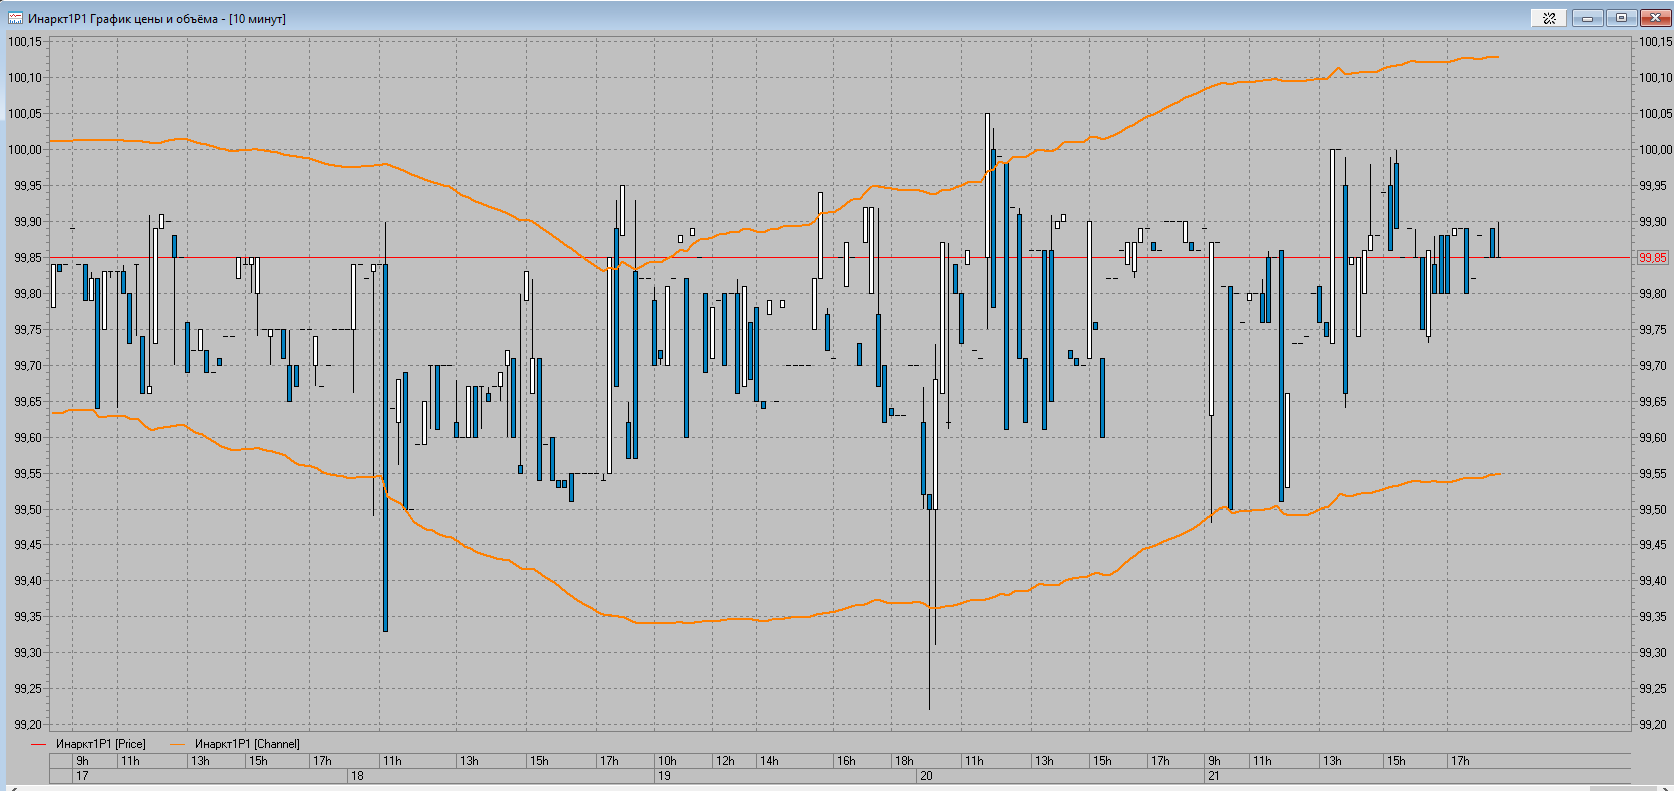1674x791 pixels.
Task: Click the unlink chart icon in title bar
Action: coord(1549,18)
